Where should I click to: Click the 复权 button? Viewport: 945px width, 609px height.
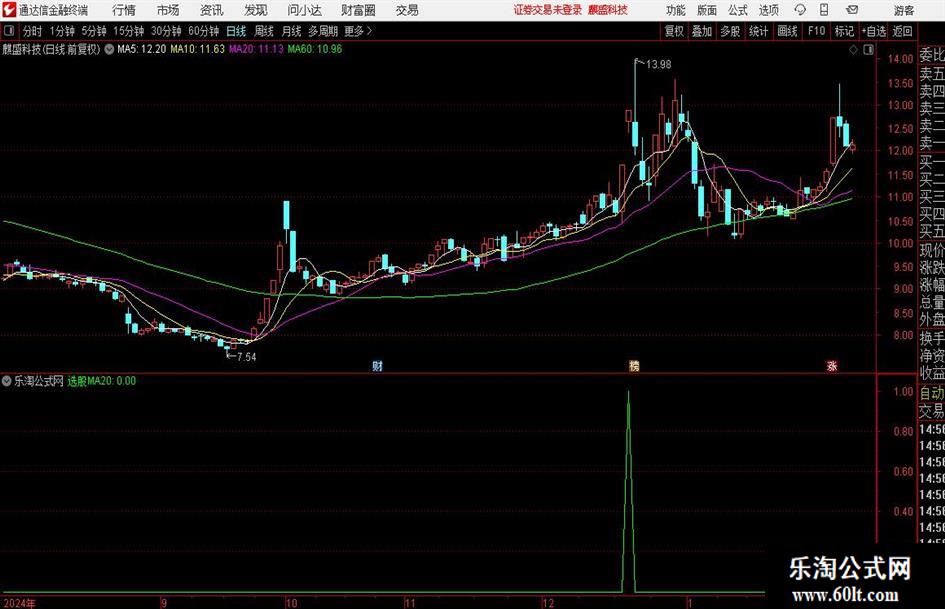(x=674, y=31)
